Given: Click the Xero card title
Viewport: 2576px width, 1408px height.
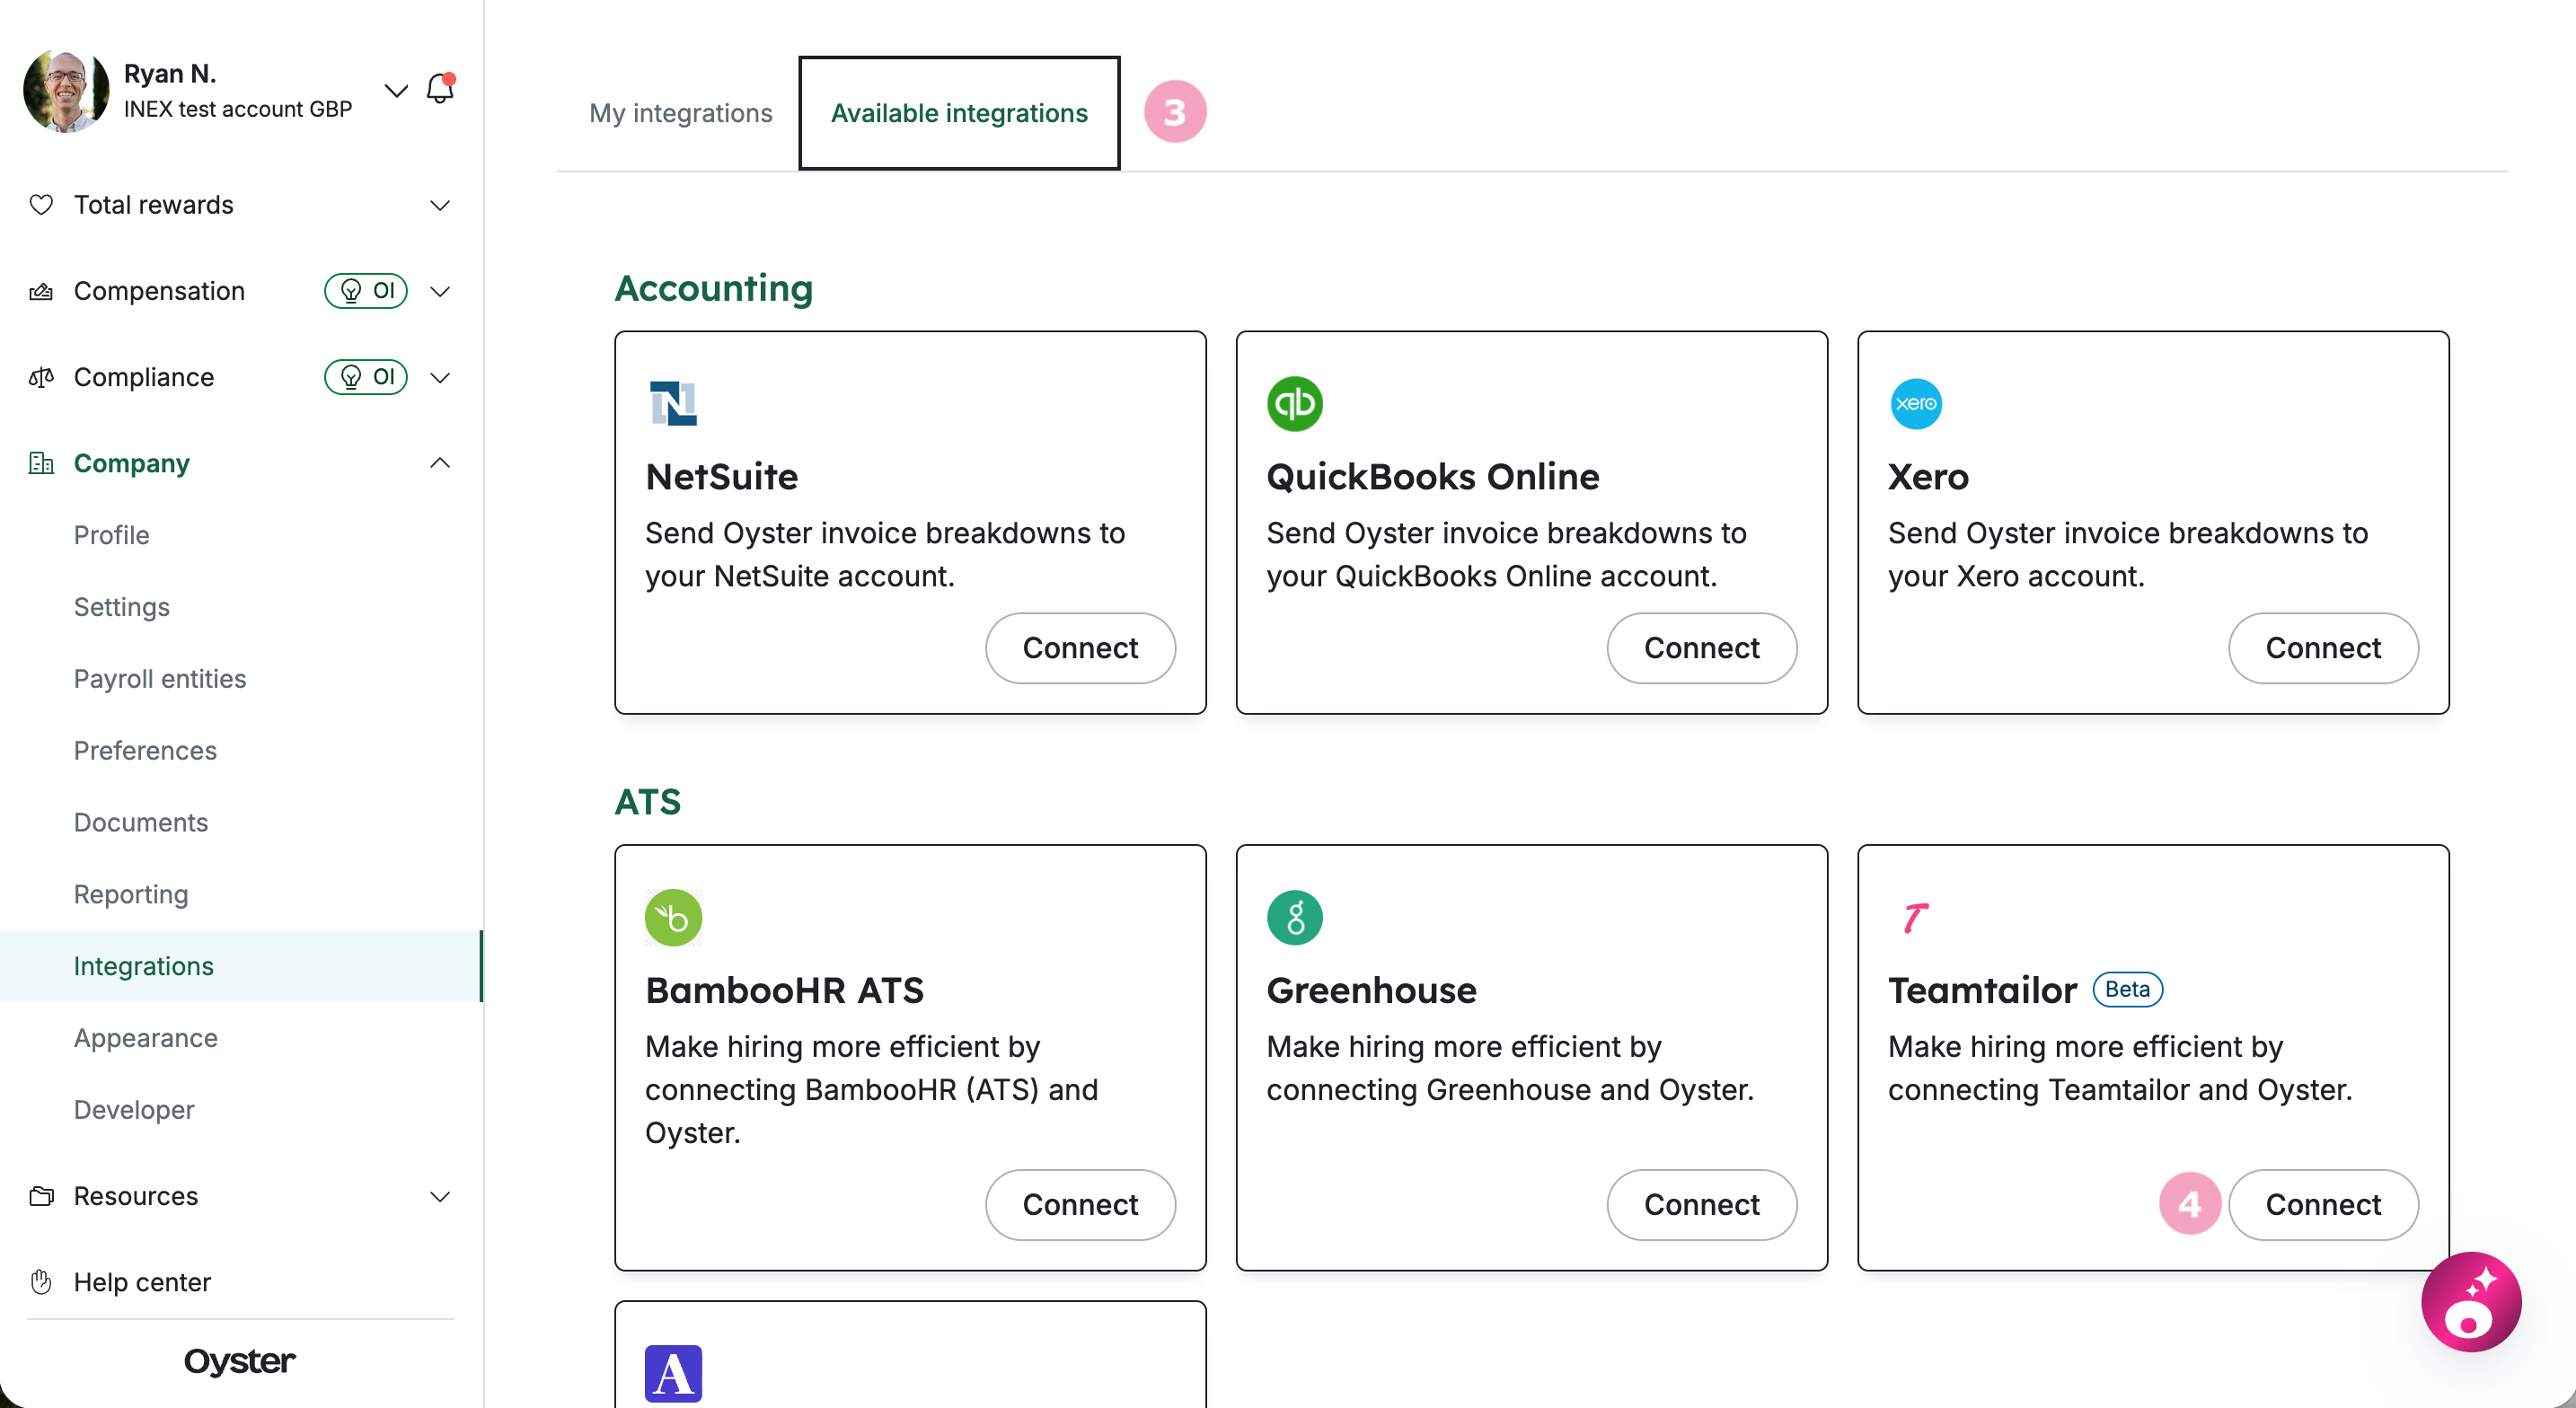Looking at the screenshot, I should (1928, 477).
